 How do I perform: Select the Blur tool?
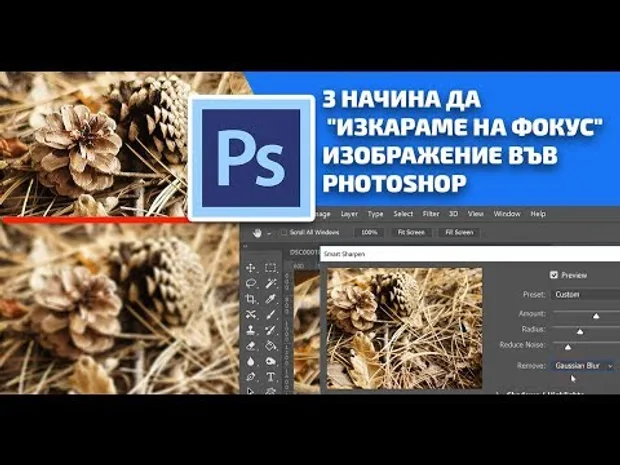251,361
